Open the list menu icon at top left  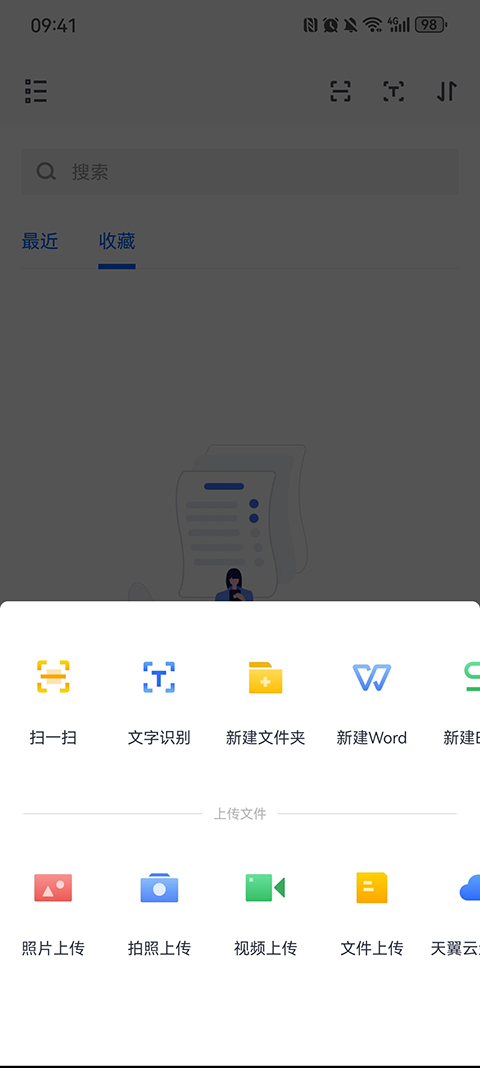click(36, 91)
